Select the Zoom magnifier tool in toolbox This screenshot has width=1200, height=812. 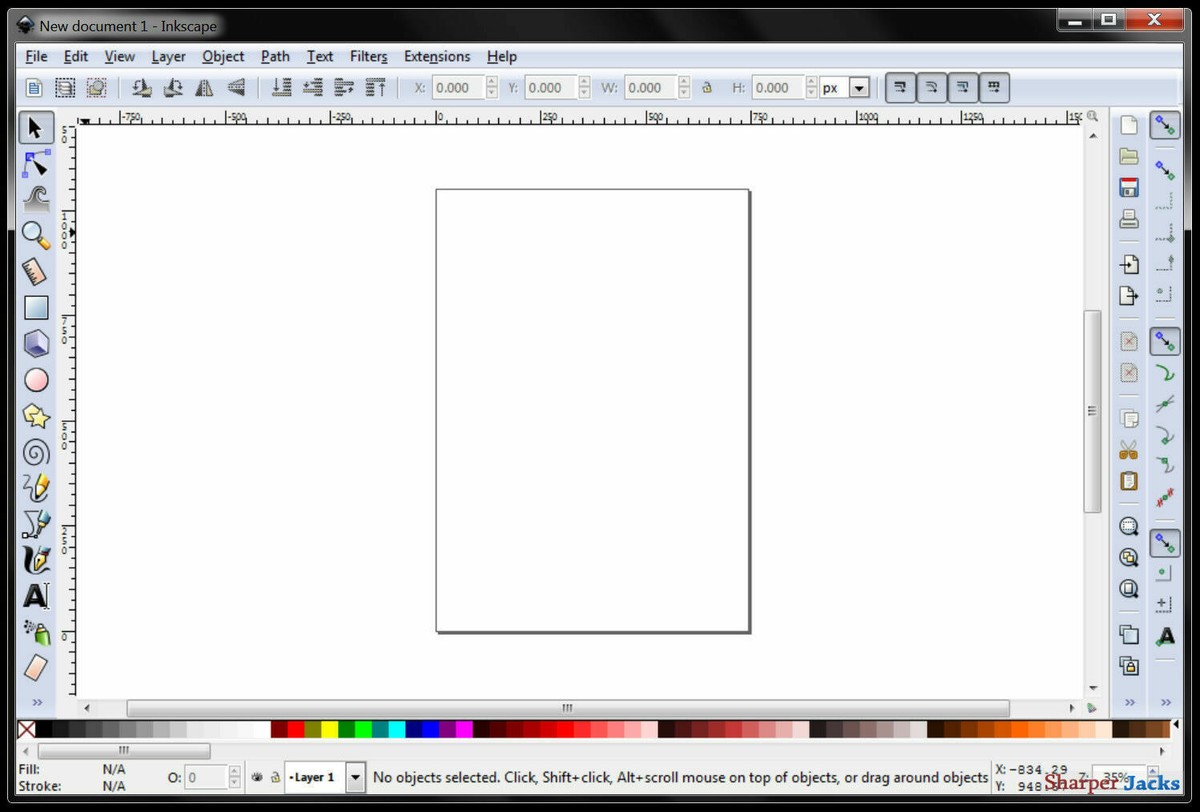[x=36, y=235]
